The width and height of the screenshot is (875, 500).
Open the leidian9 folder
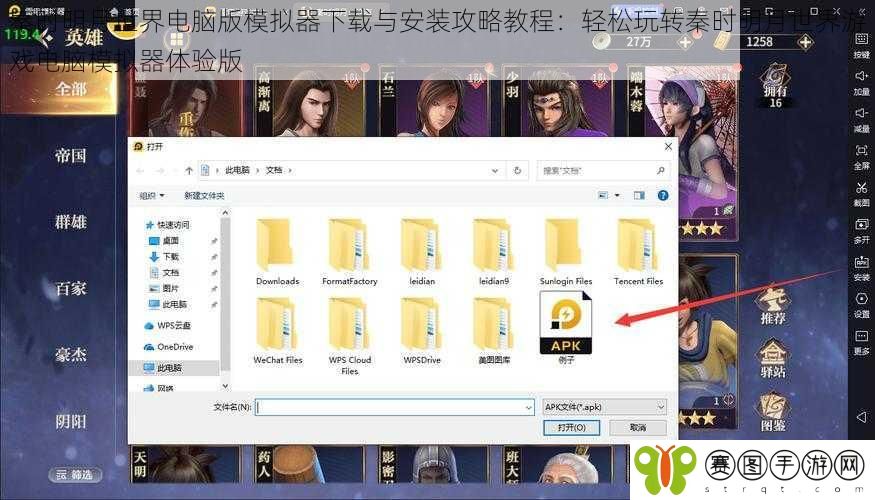pyautogui.click(x=494, y=252)
